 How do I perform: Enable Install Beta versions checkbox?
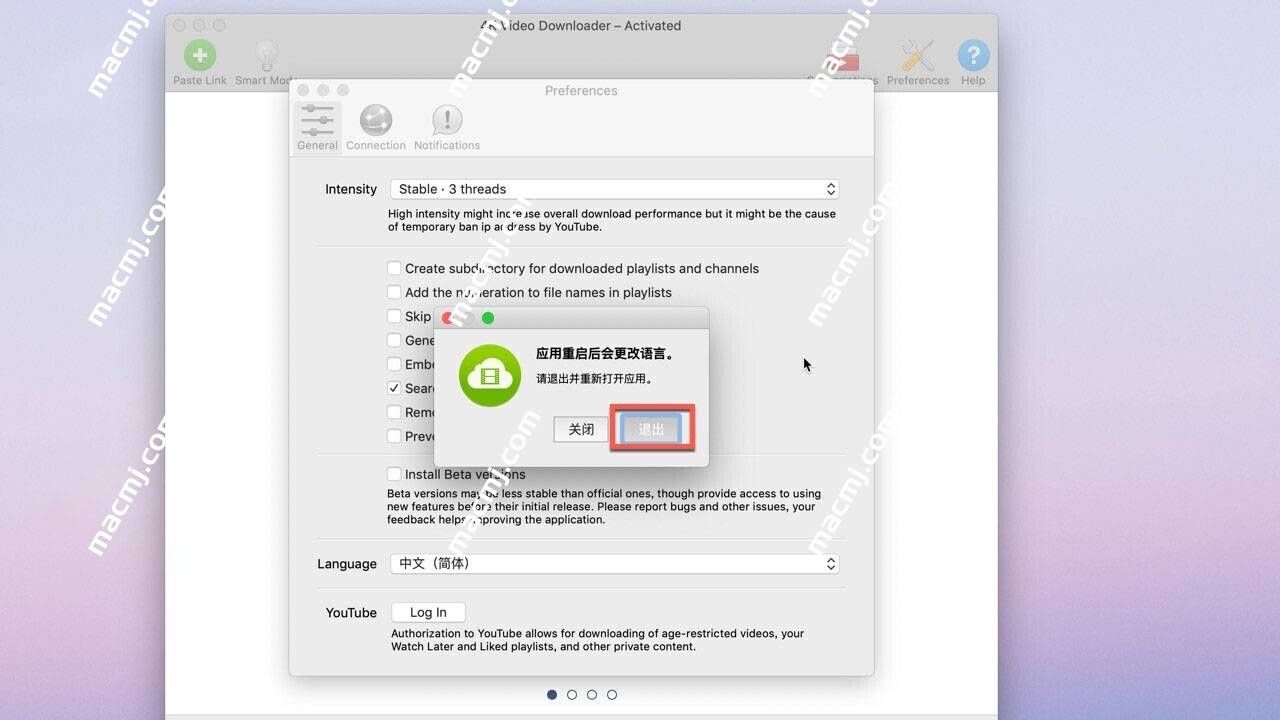coord(394,474)
